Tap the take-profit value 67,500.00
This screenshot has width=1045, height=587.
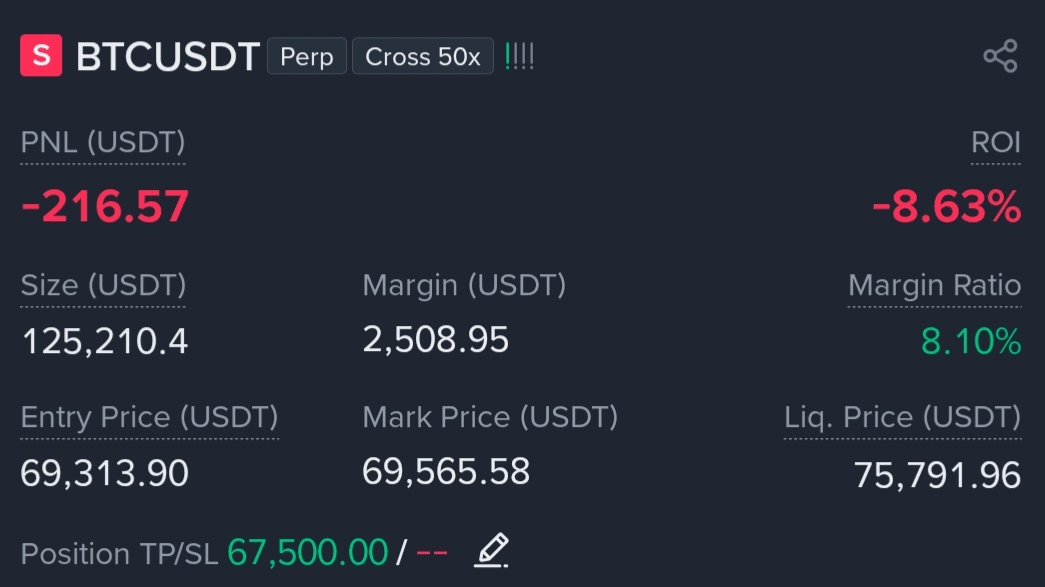(x=307, y=552)
